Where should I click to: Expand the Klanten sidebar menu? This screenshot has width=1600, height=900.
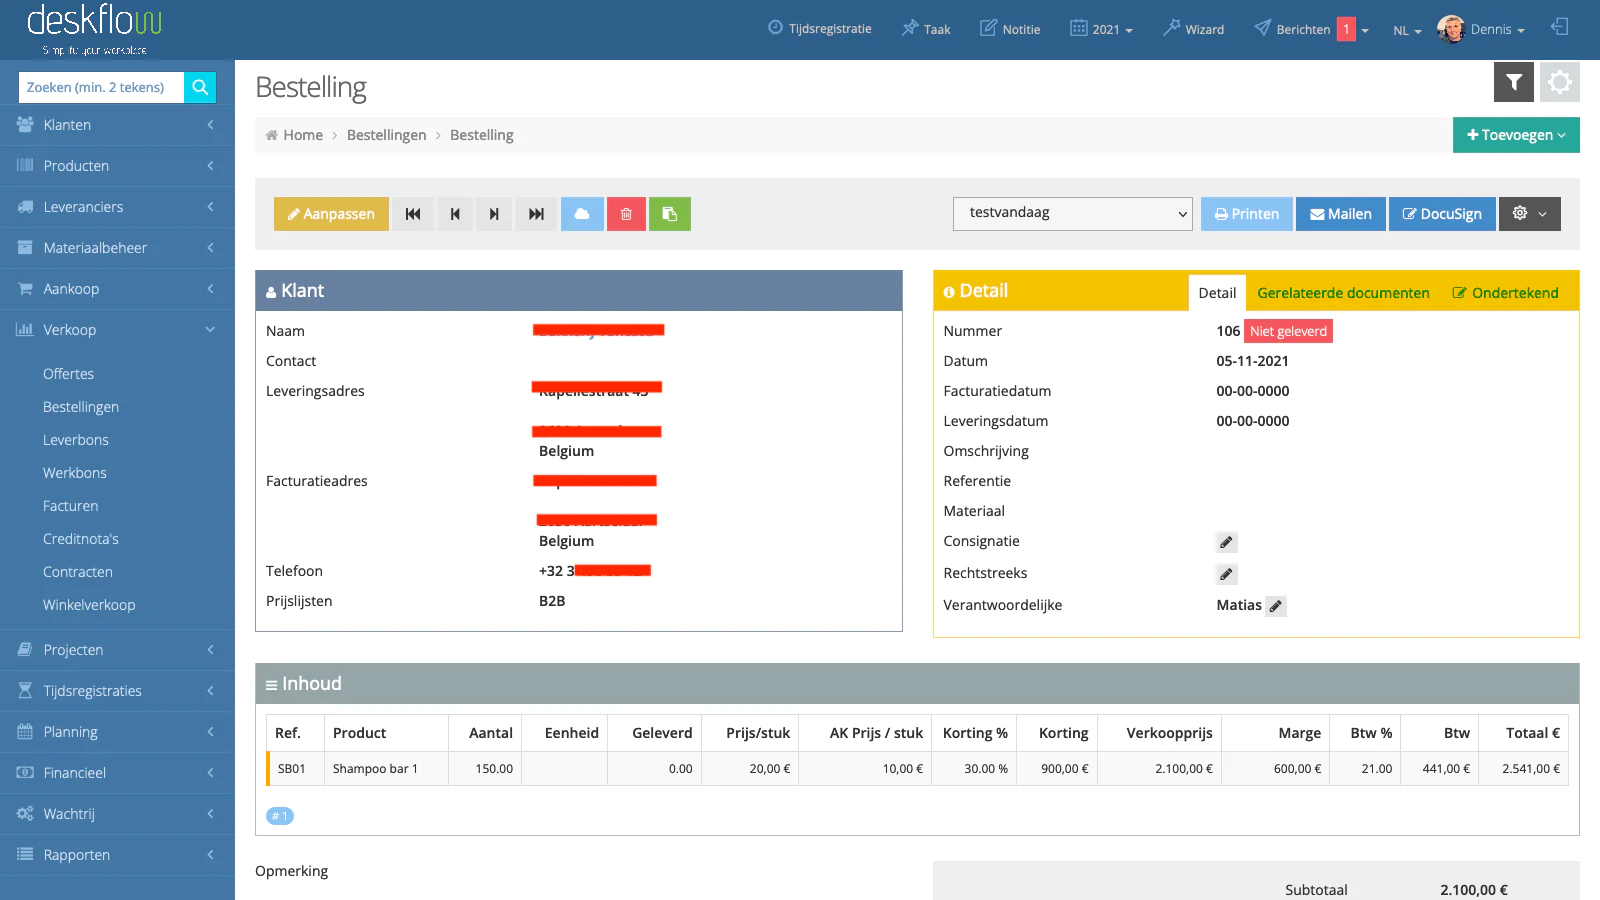pos(117,125)
